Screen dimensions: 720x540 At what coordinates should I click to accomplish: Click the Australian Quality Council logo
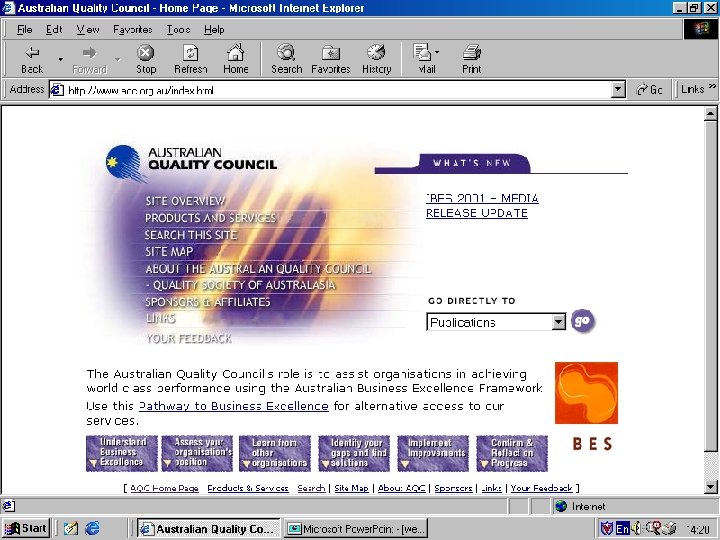191,162
